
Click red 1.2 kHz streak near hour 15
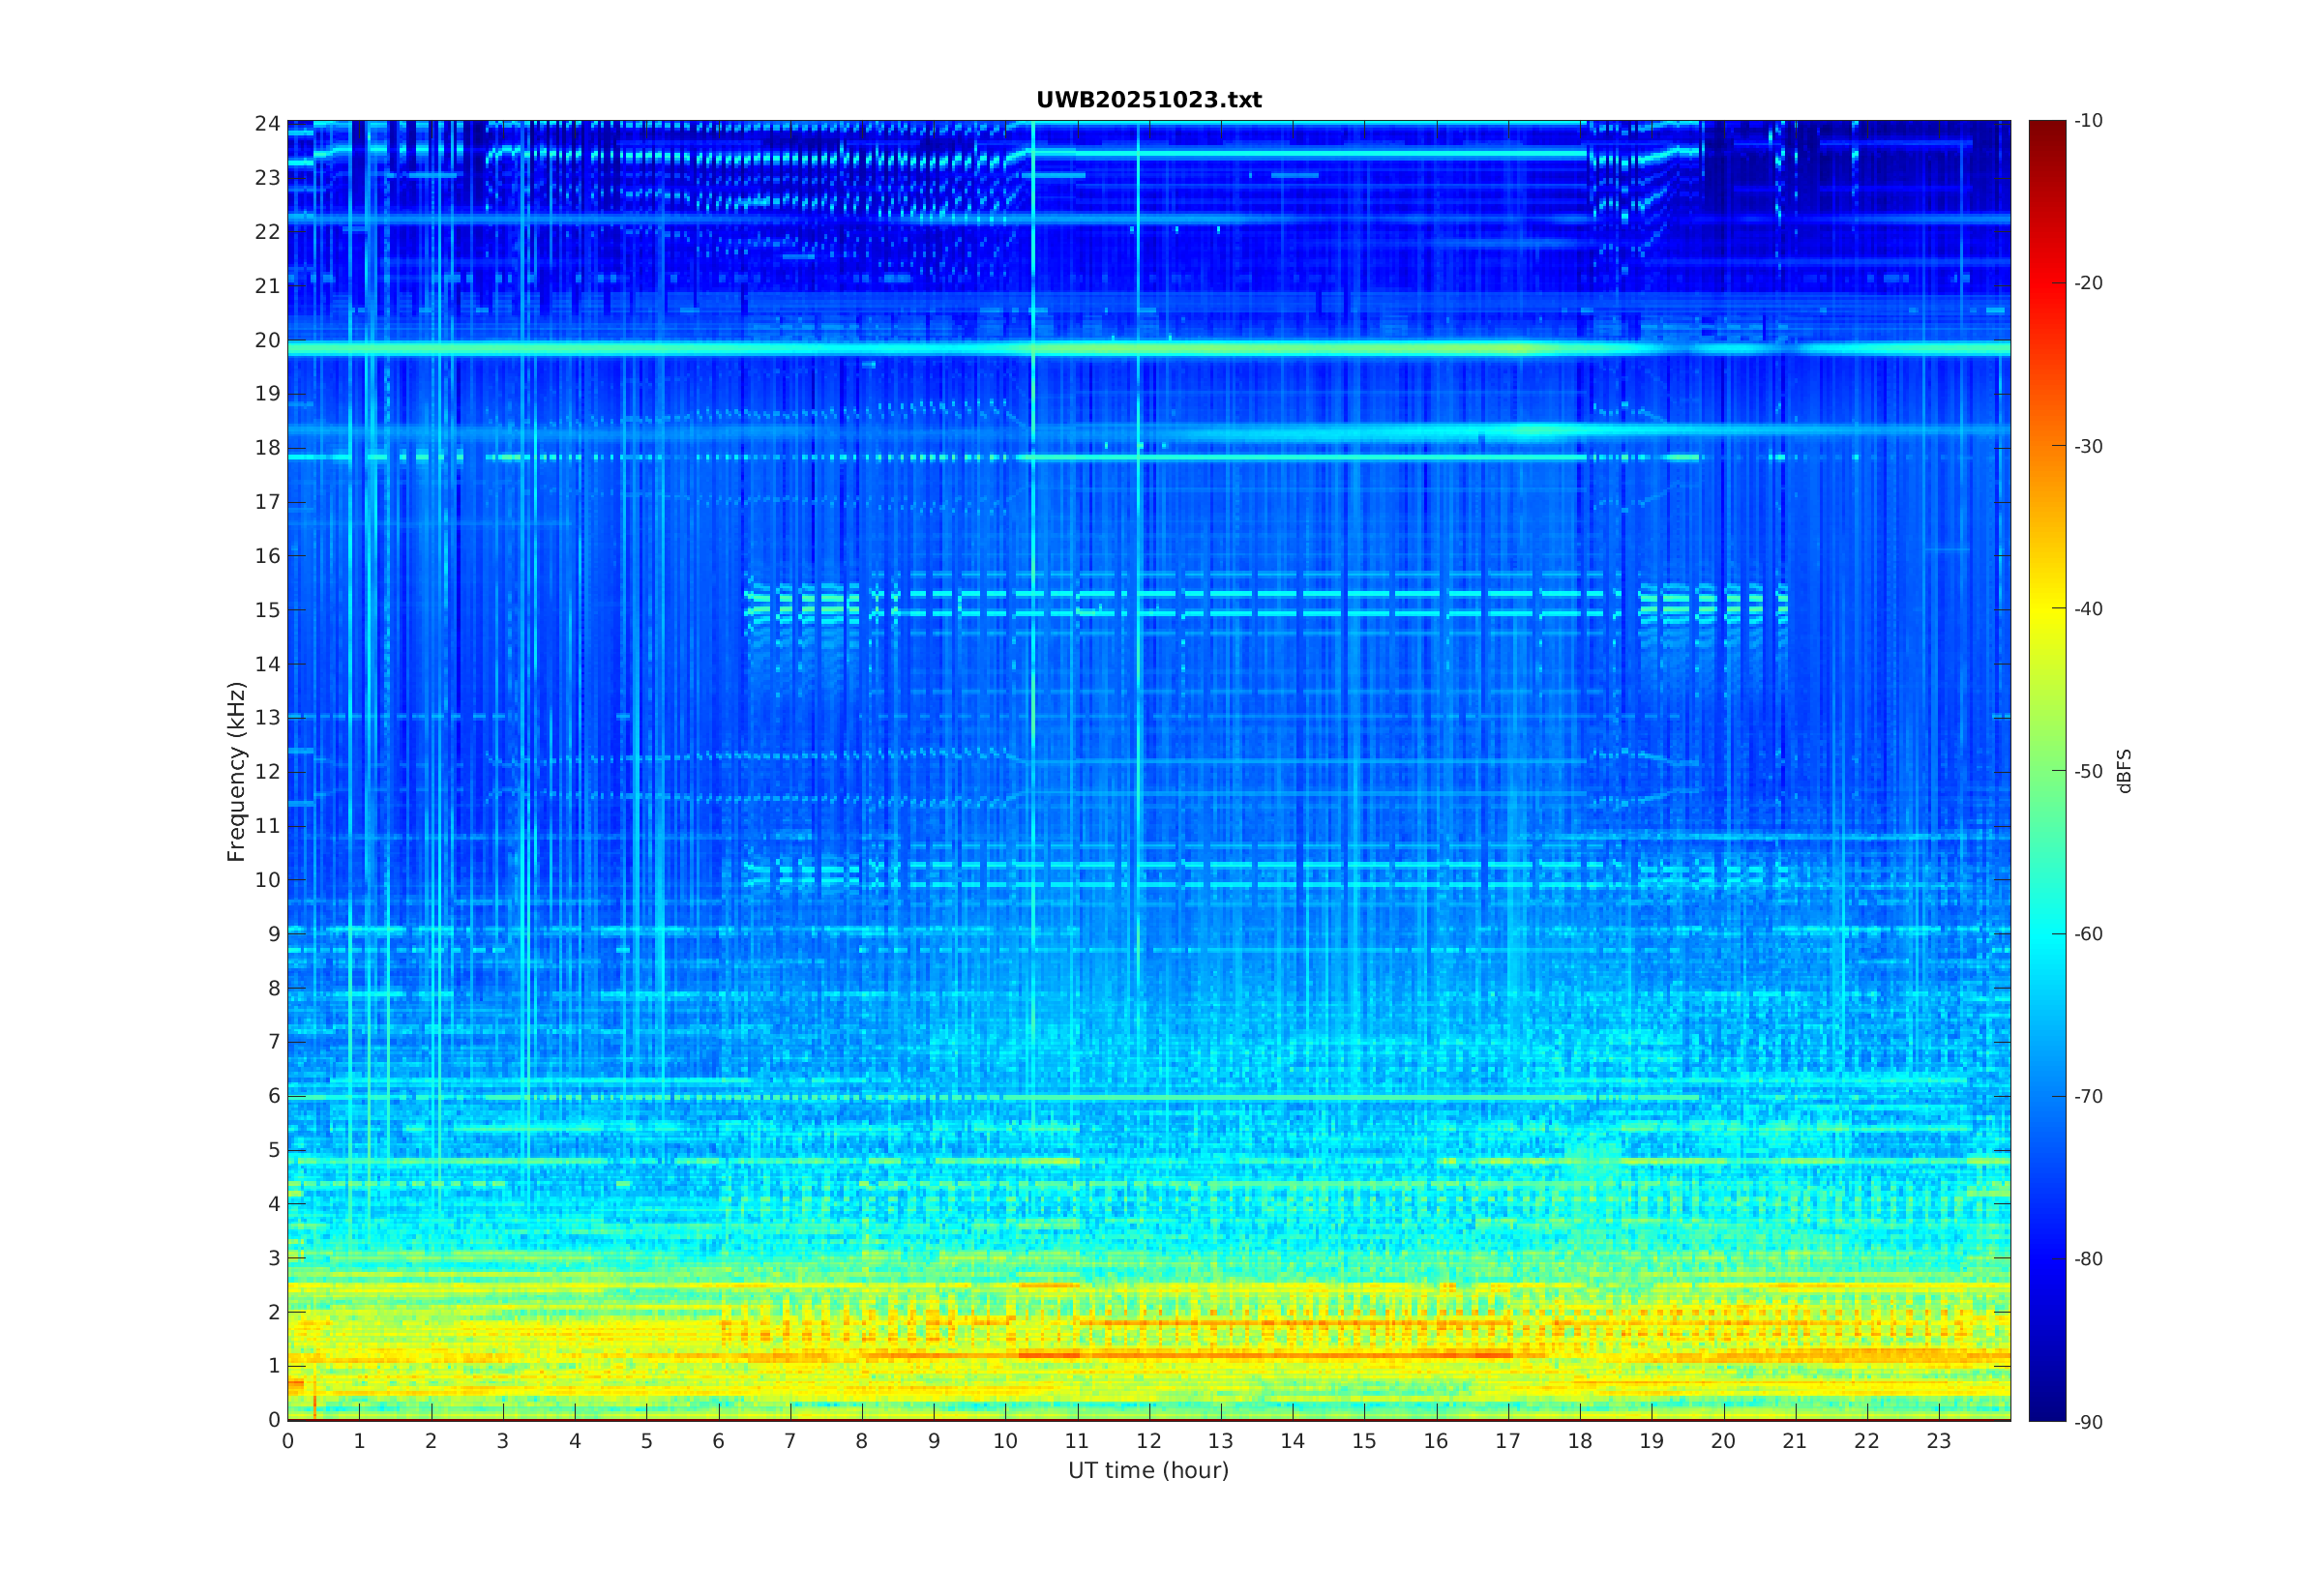click(x=1364, y=1355)
